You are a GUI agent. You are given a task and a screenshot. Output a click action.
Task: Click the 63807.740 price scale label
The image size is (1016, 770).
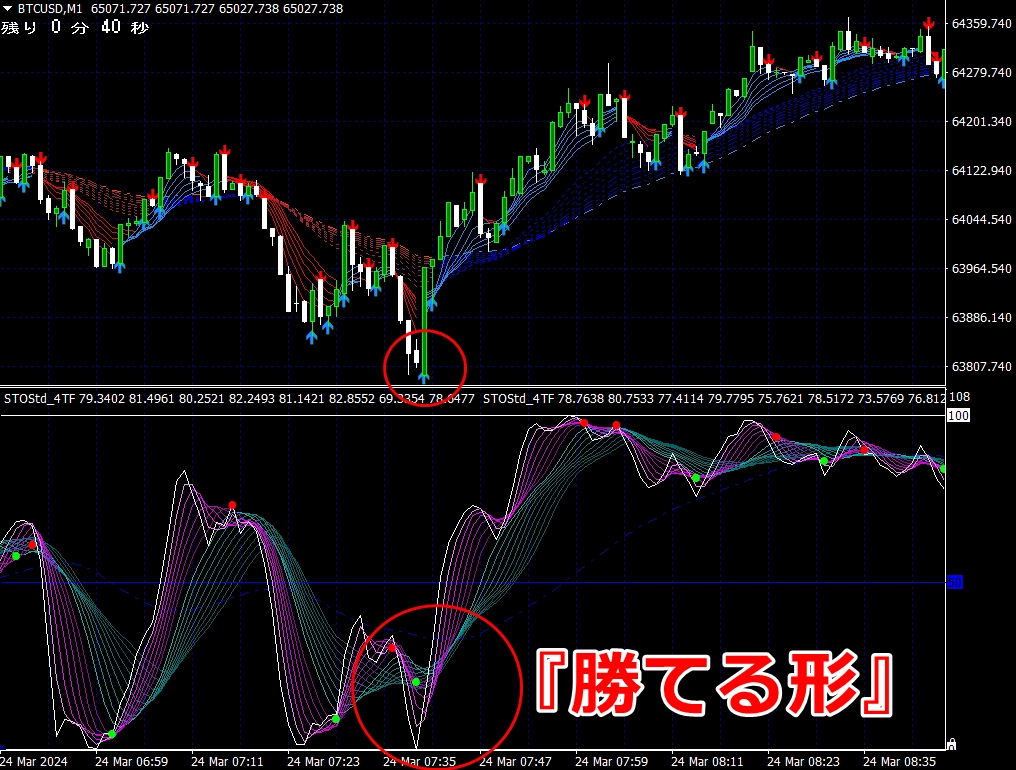click(981, 366)
